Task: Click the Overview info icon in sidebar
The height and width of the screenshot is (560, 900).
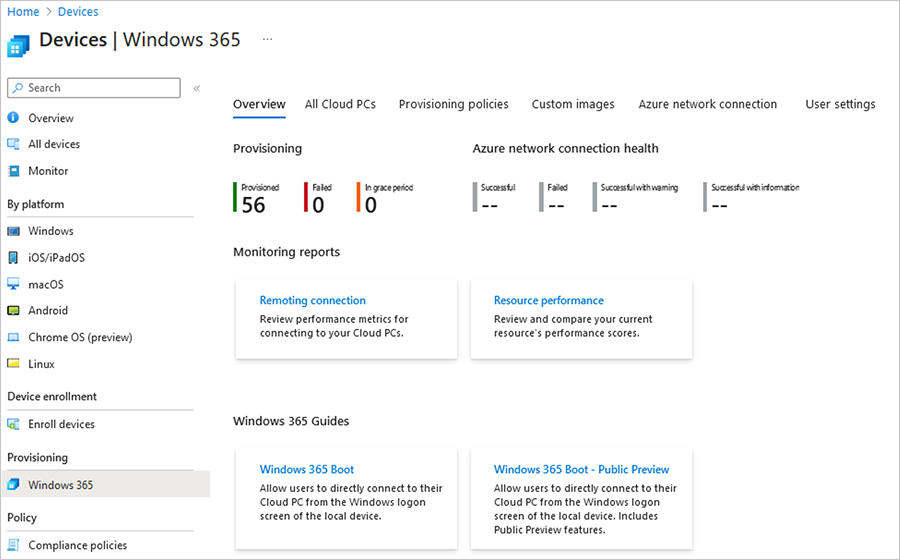Action: click(x=13, y=118)
